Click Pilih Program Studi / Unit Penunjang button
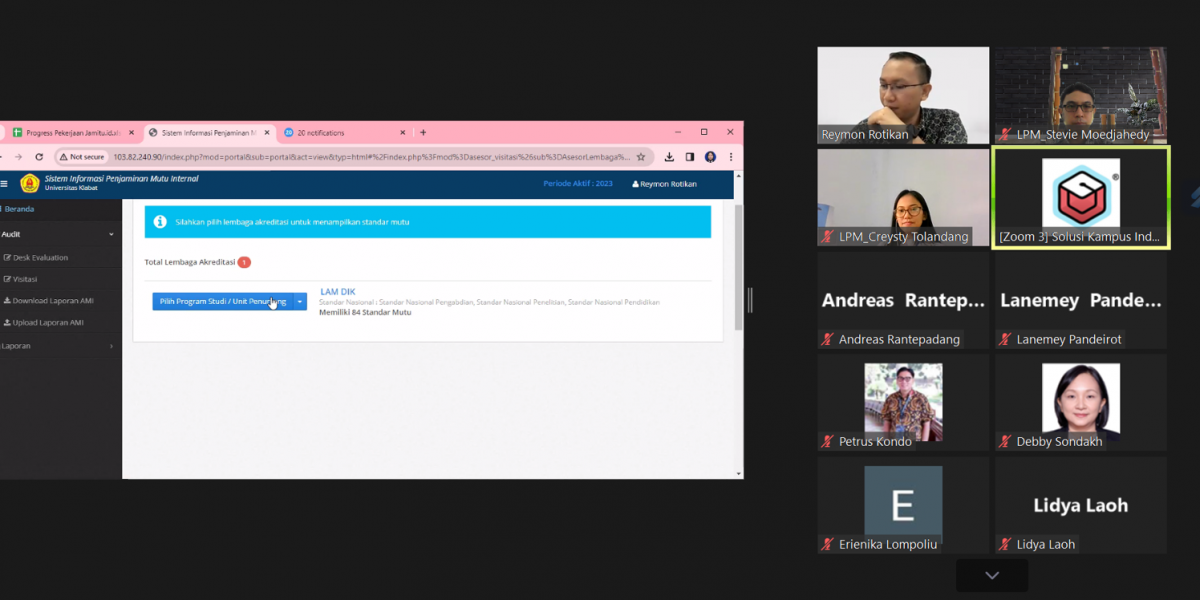1200x600 pixels. click(x=222, y=302)
